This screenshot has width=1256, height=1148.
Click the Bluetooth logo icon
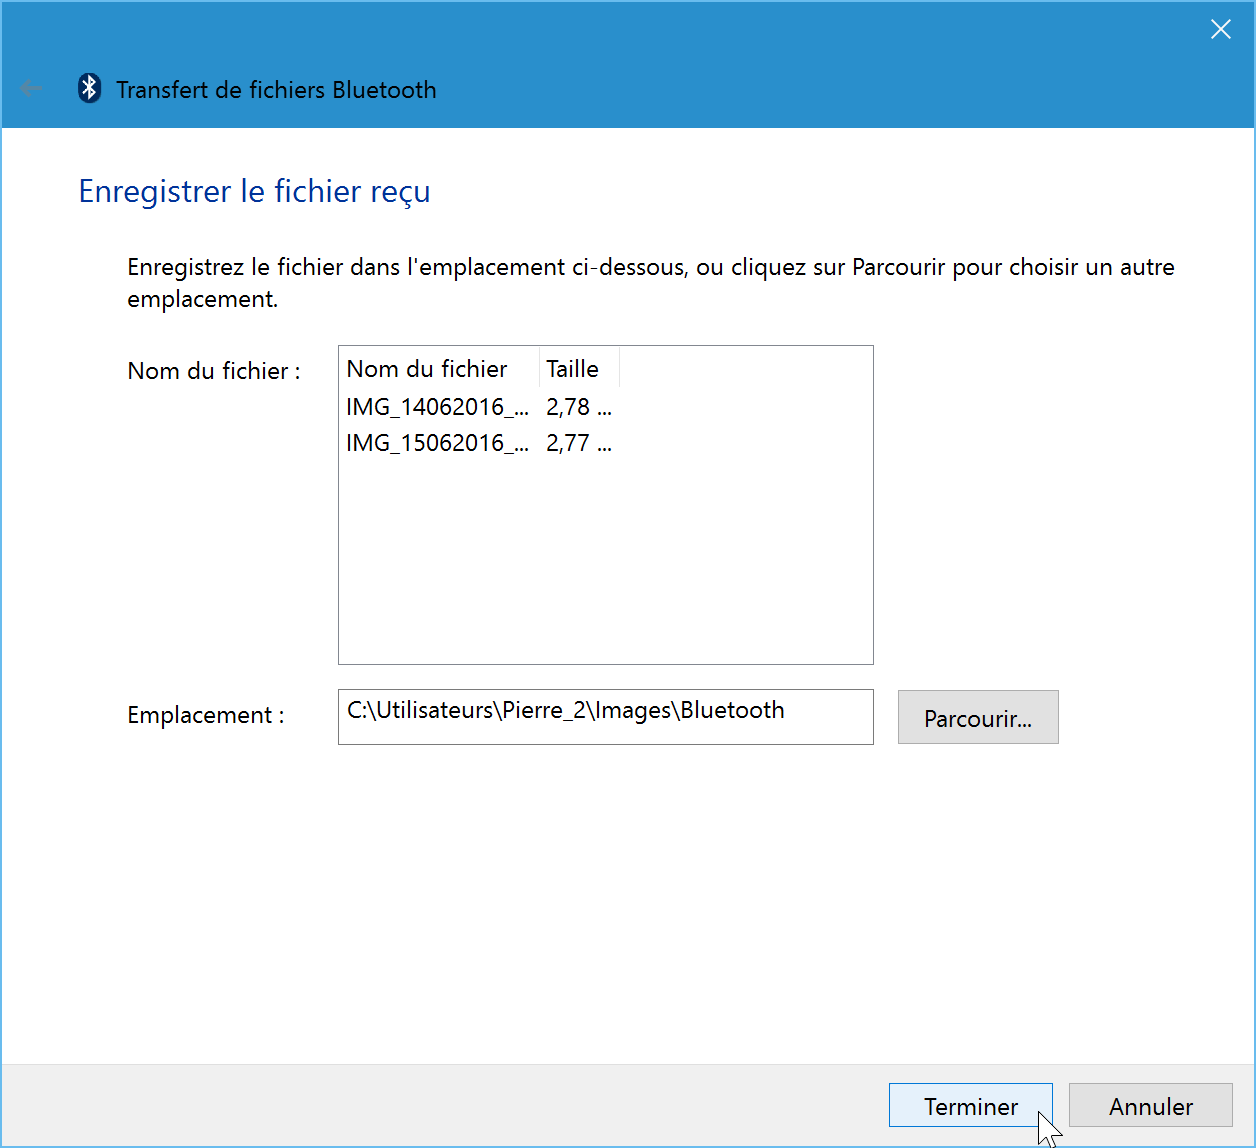coord(90,89)
